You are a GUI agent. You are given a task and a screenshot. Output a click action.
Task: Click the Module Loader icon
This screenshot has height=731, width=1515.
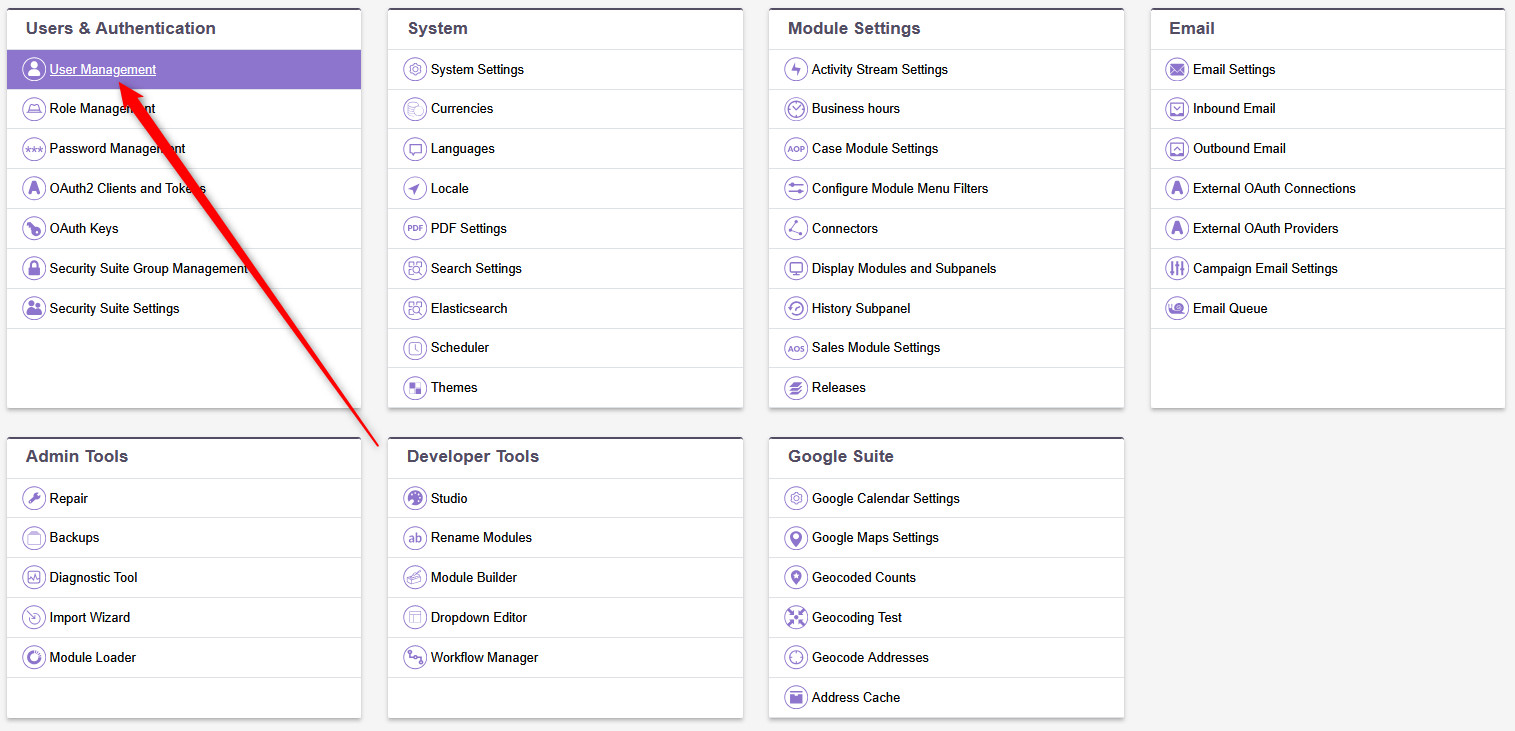point(33,657)
